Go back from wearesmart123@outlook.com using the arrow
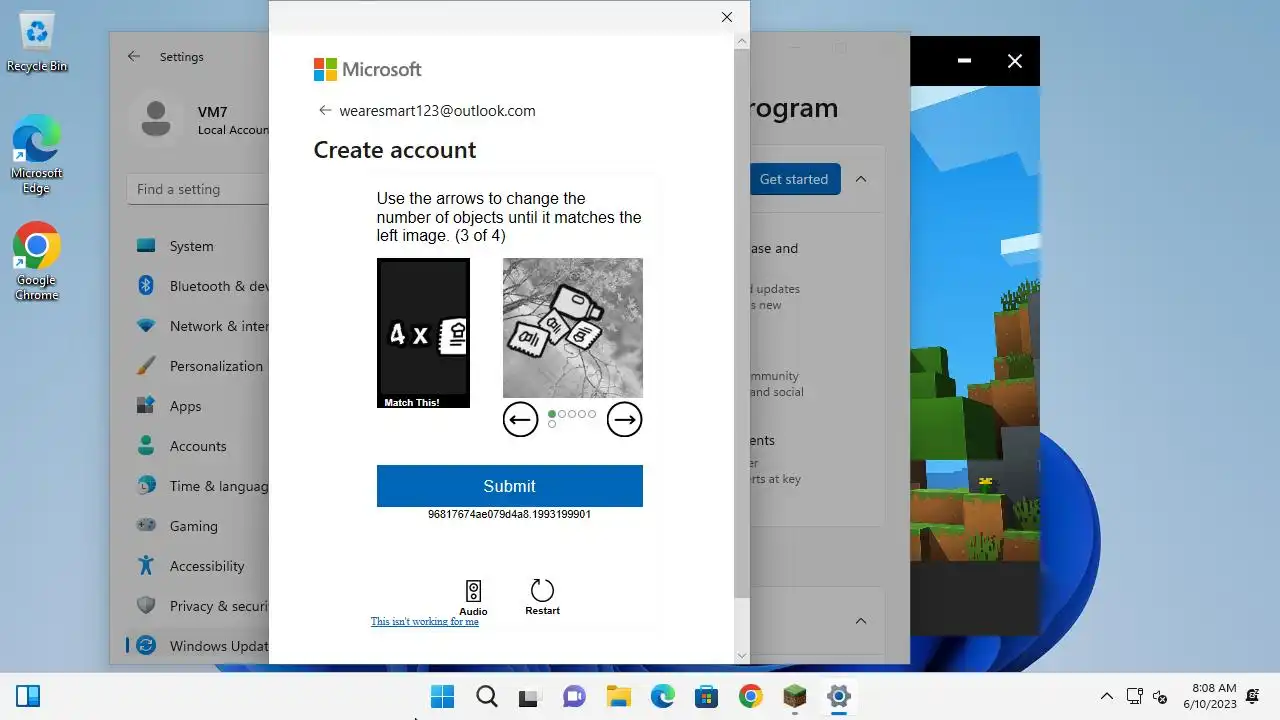This screenshot has height=720, width=1280. click(325, 111)
